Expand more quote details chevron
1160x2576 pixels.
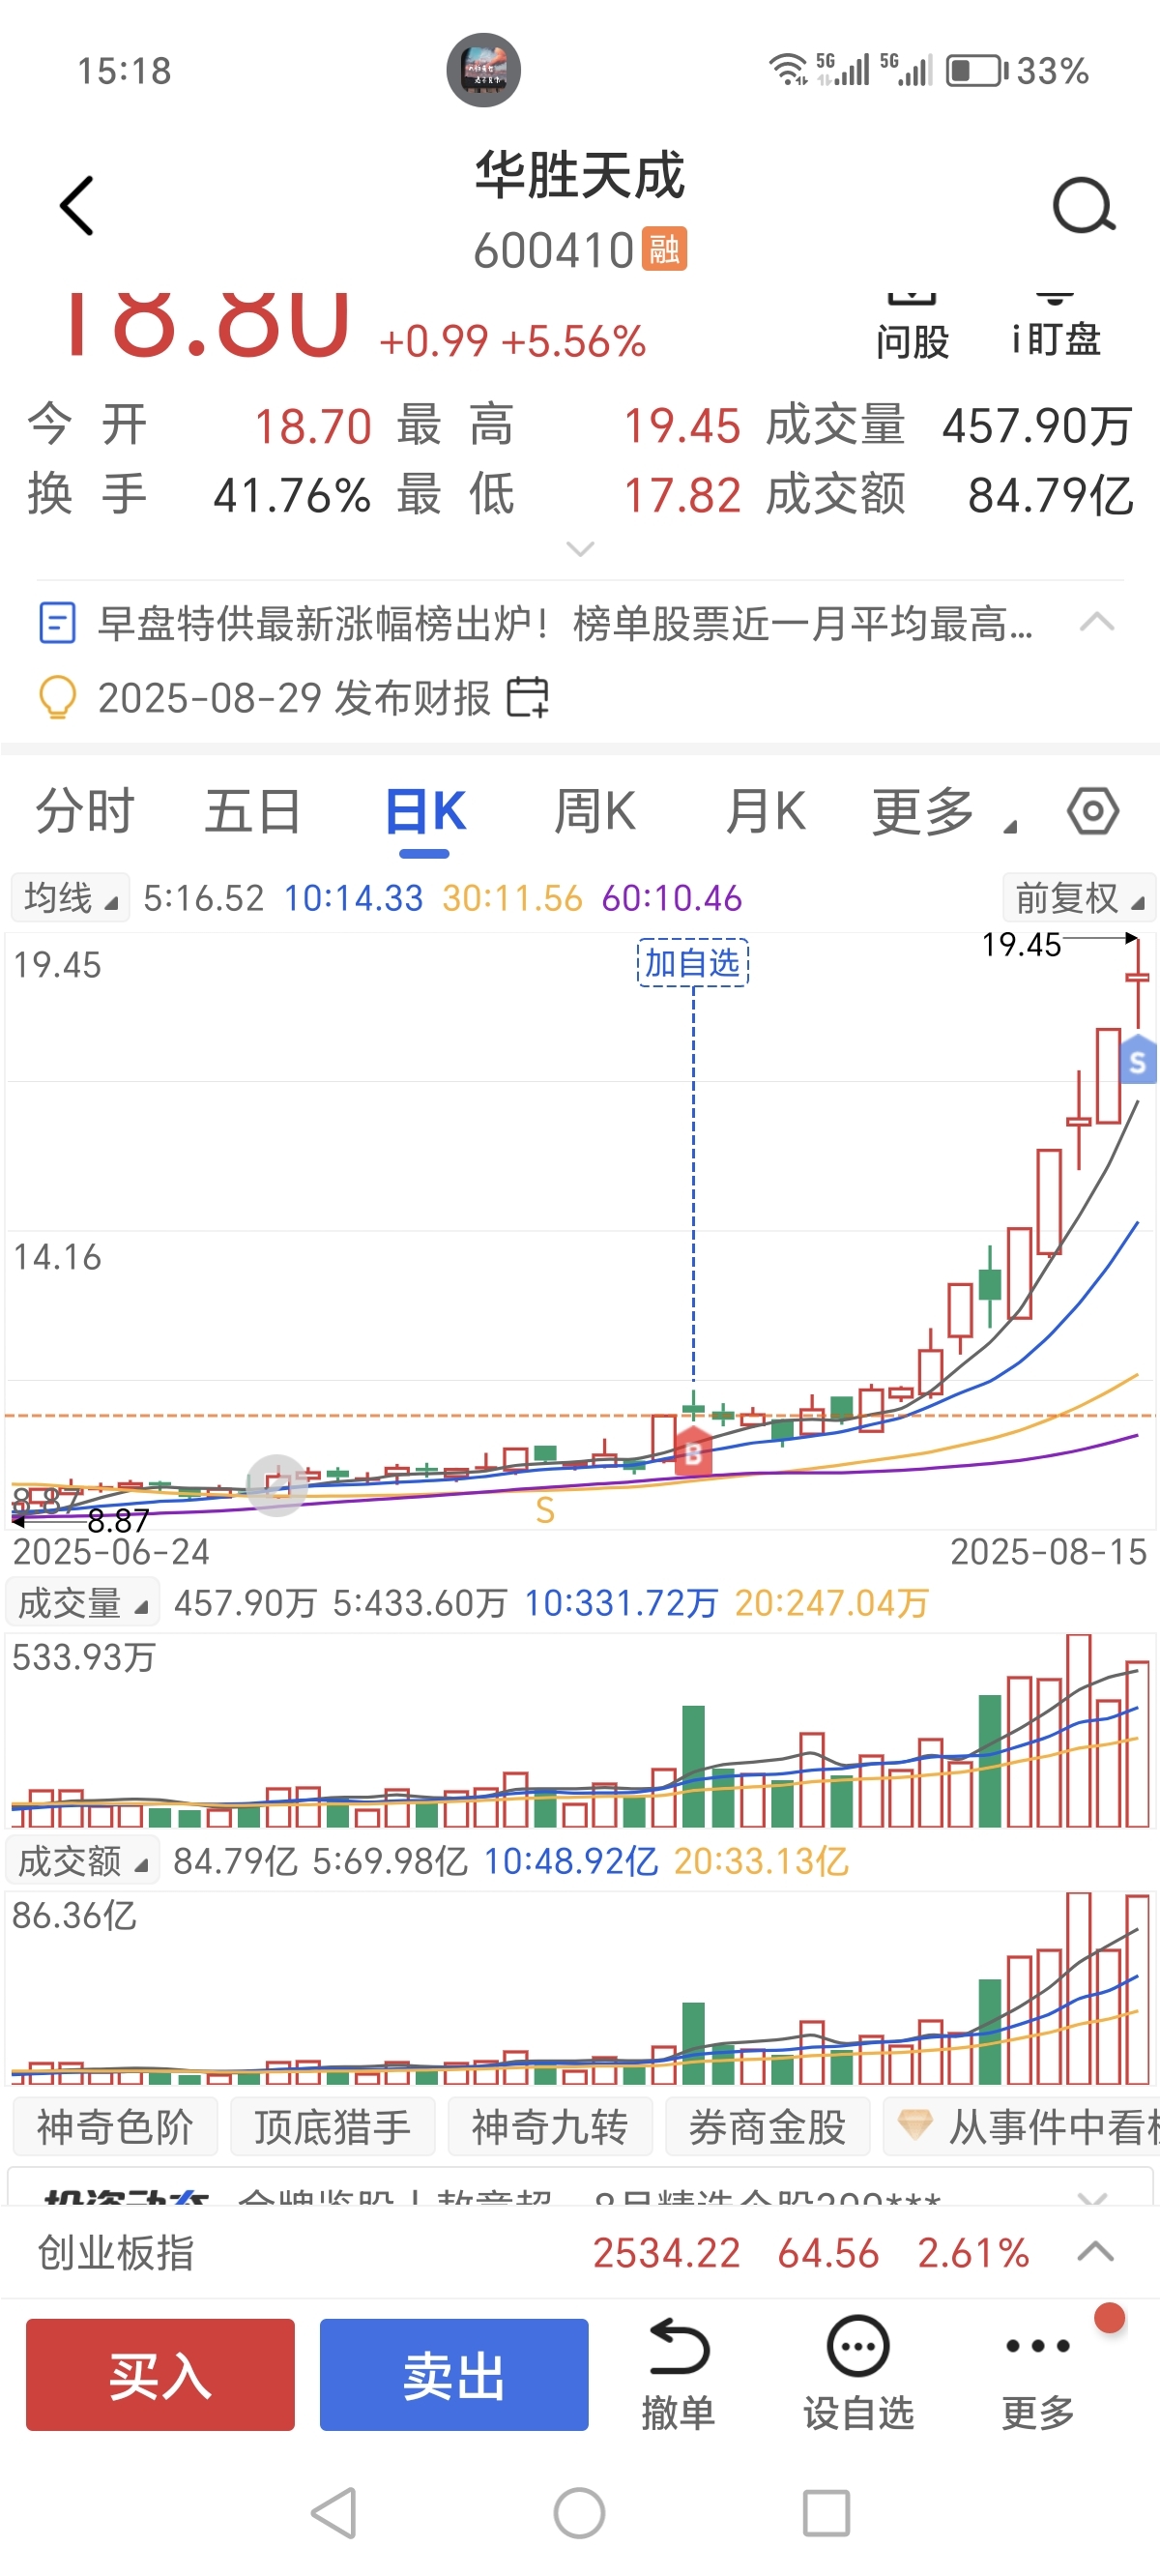[580, 548]
